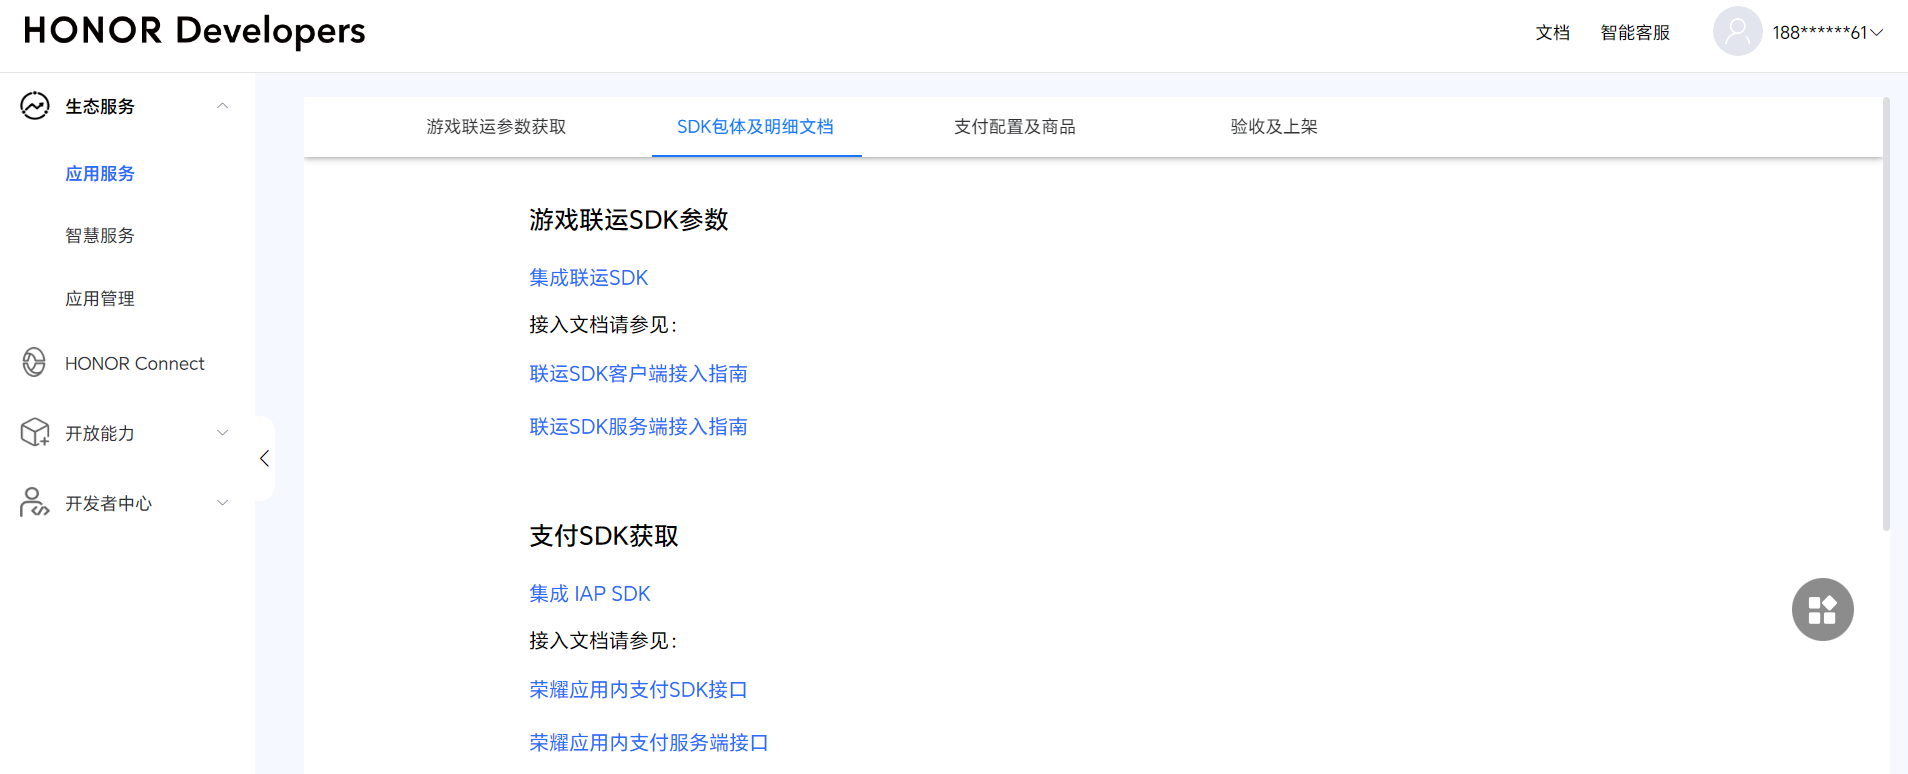
Task: Click the HONOR Connect sidebar icon
Action: point(34,363)
